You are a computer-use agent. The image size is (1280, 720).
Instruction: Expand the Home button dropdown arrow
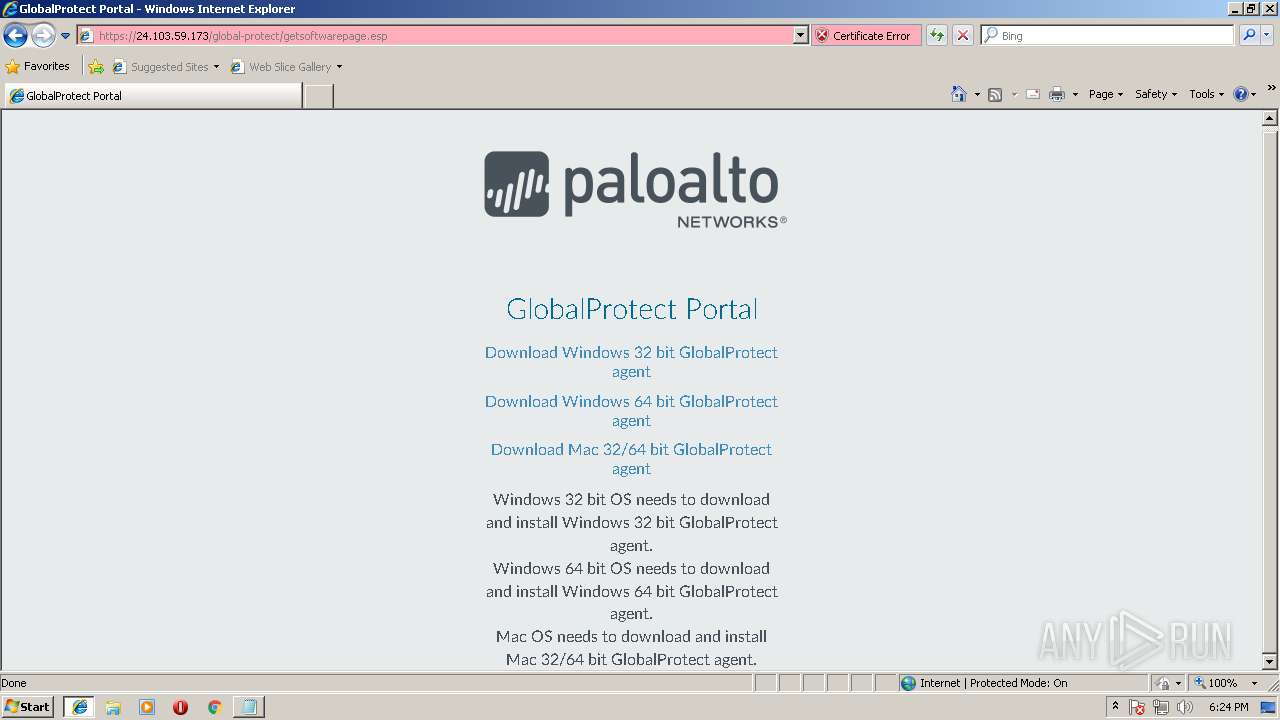tap(977, 94)
